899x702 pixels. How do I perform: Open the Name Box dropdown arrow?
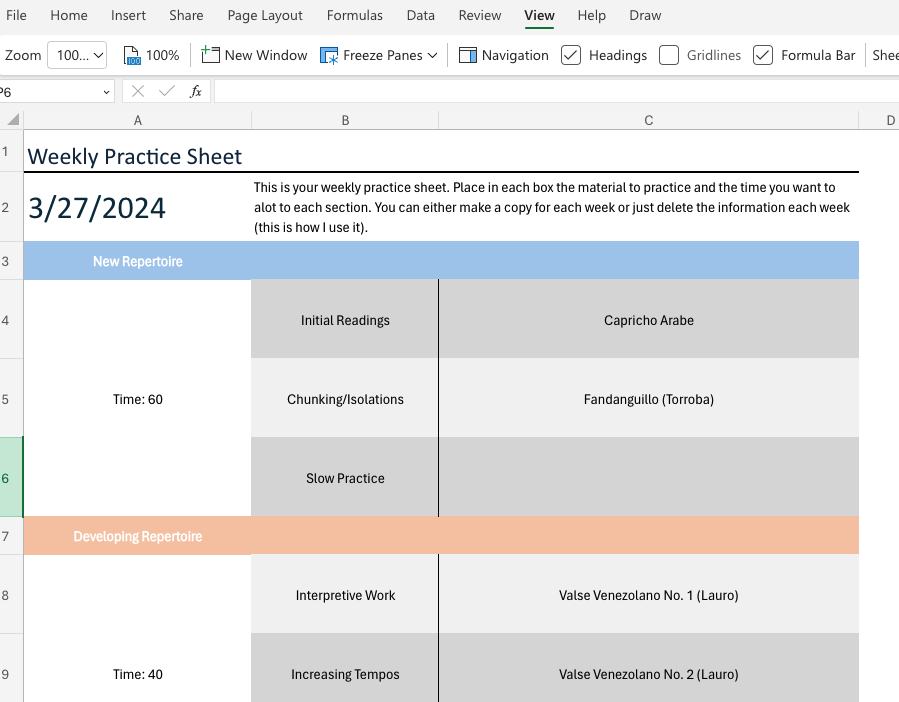(106, 92)
